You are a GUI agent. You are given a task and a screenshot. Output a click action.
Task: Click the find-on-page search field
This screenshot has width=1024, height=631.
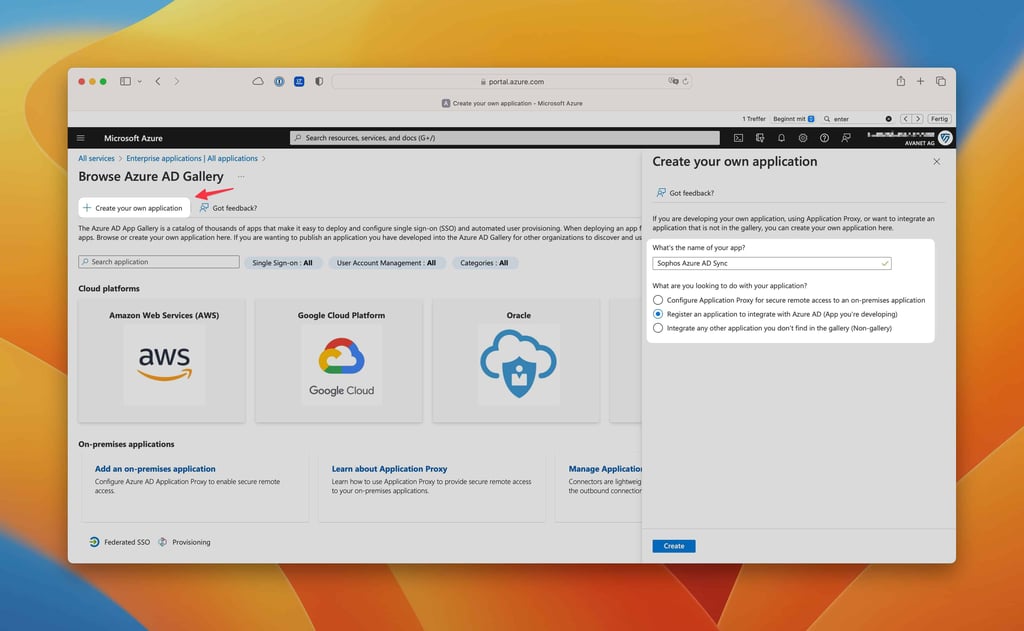[857, 119]
